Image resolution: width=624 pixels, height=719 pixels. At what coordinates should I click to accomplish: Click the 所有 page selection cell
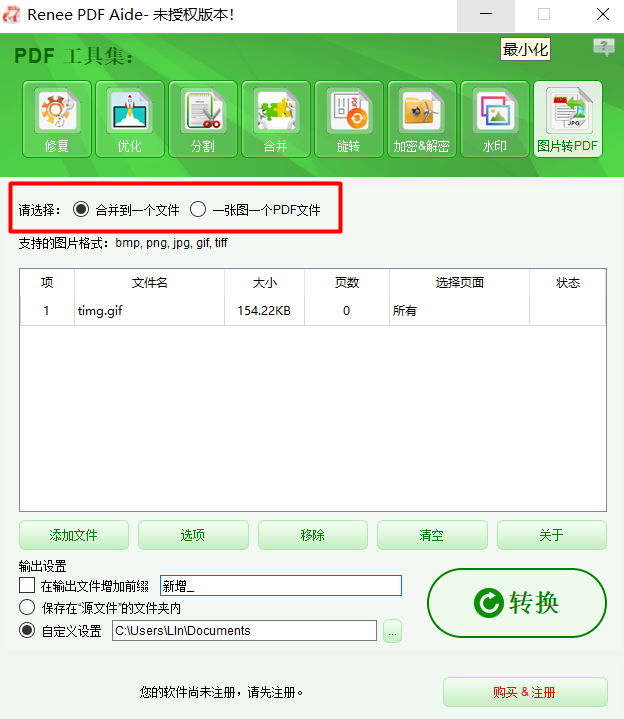pyautogui.click(x=459, y=311)
